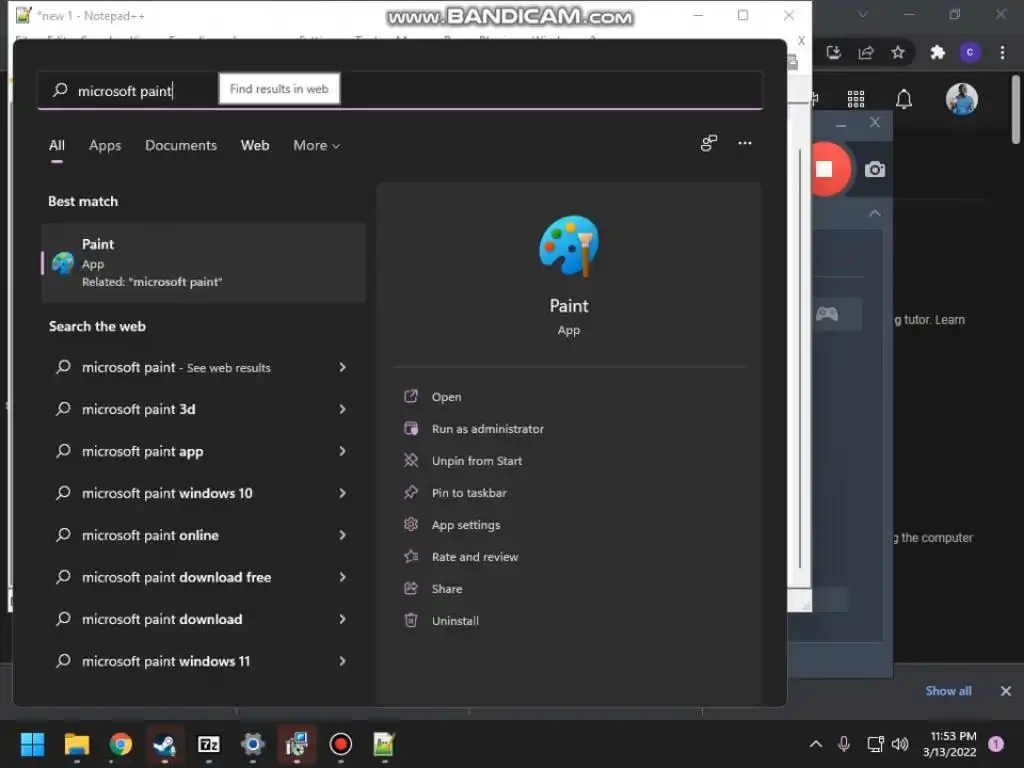The width and height of the screenshot is (1024, 768).
Task: Click the Open action for Paint
Action: pyautogui.click(x=447, y=397)
